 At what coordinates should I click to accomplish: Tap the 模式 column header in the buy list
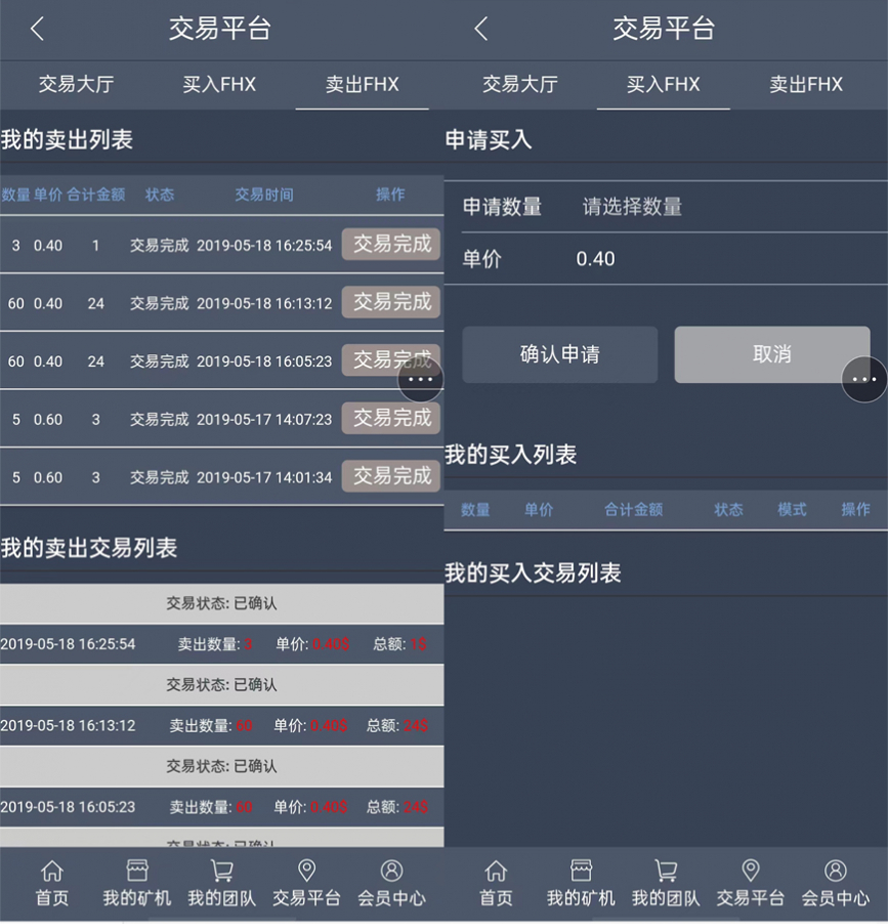click(792, 510)
